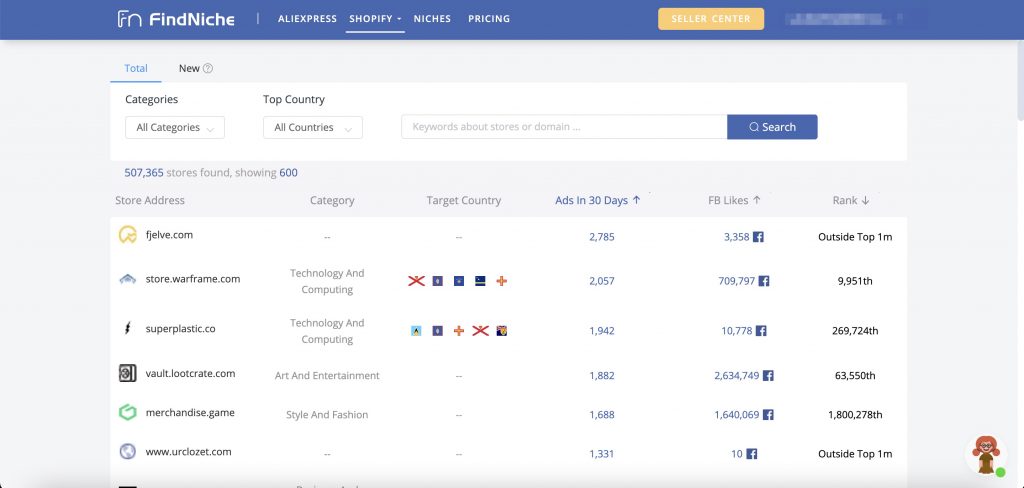This screenshot has width=1024, height=488.
Task: Open vault.lootcrate.com store link
Action: (190, 374)
